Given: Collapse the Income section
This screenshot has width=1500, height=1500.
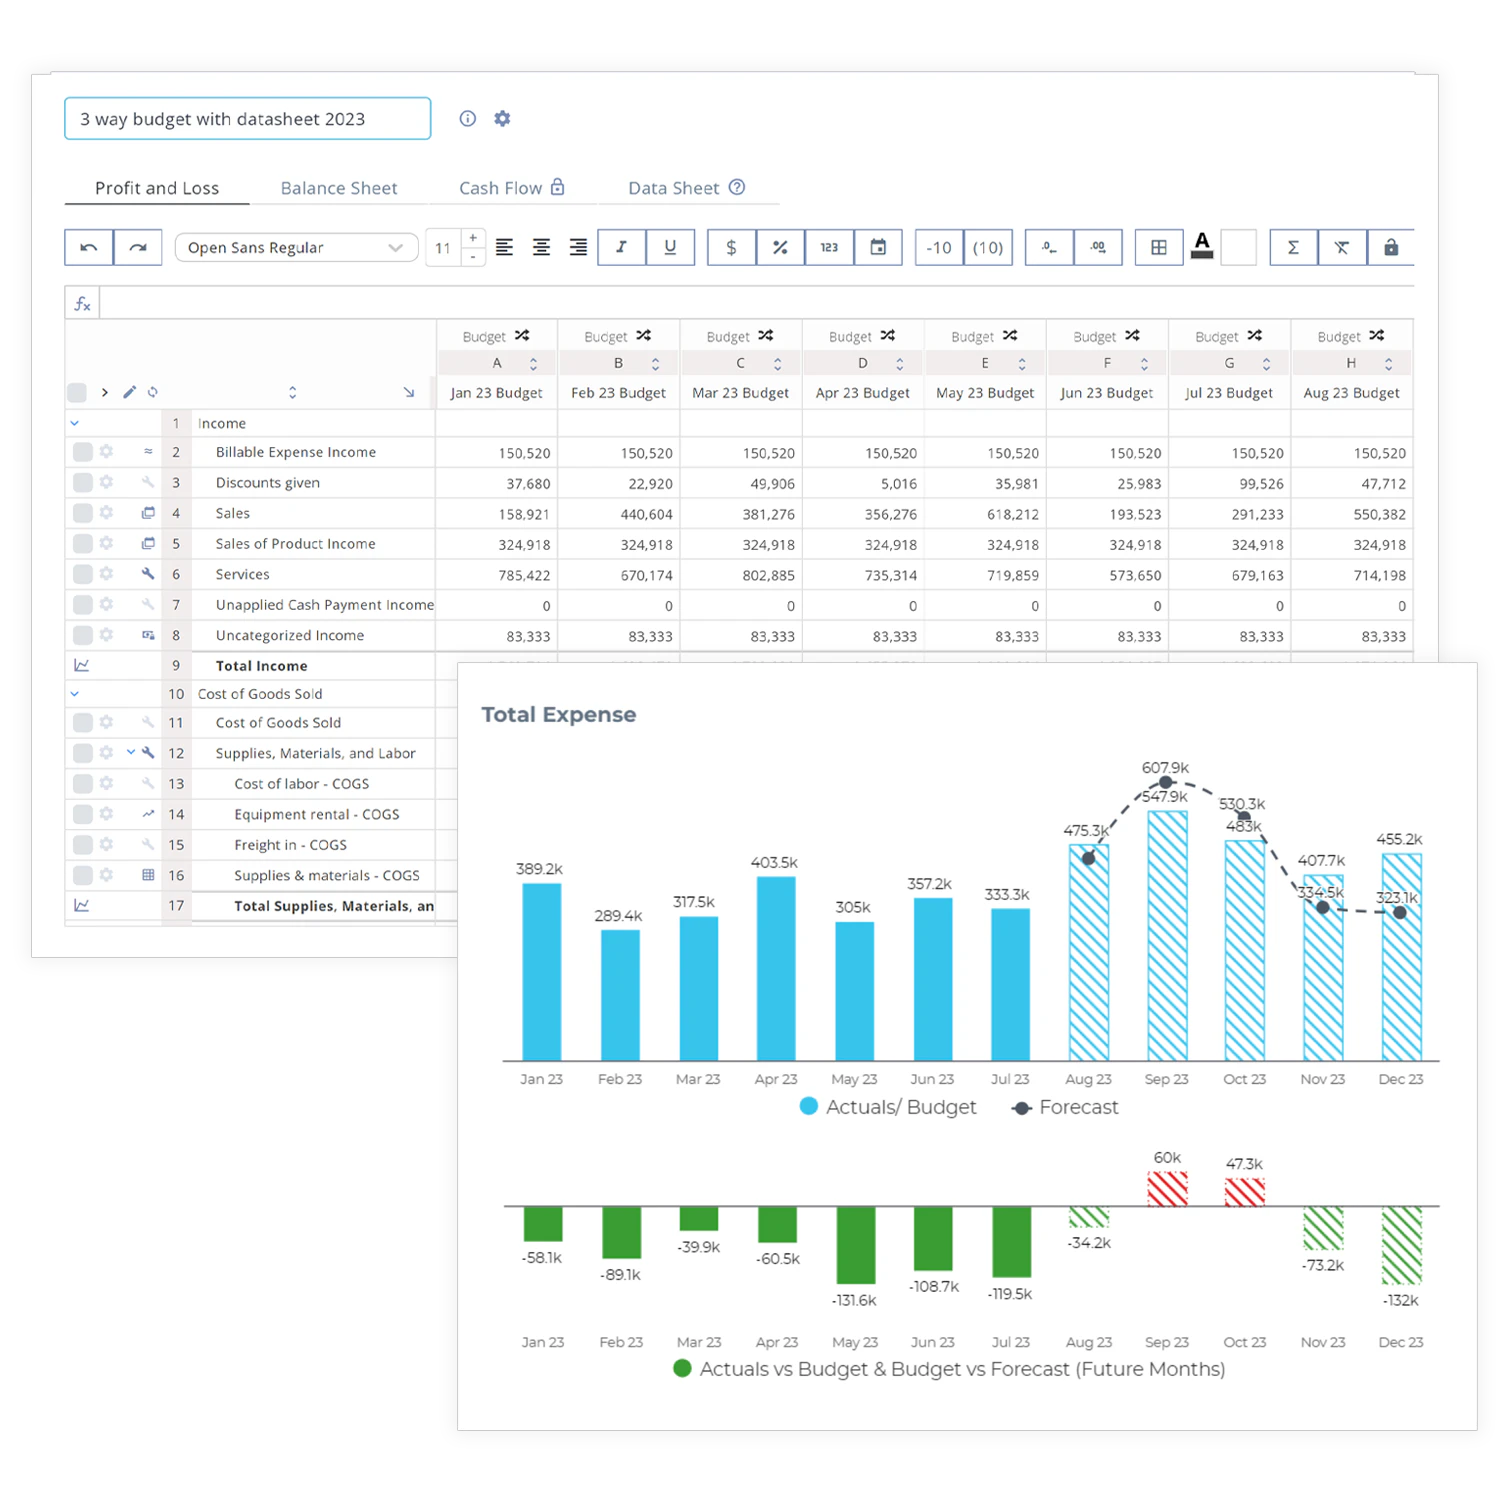Looking at the screenshot, I should pyautogui.click(x=74, y=423).
